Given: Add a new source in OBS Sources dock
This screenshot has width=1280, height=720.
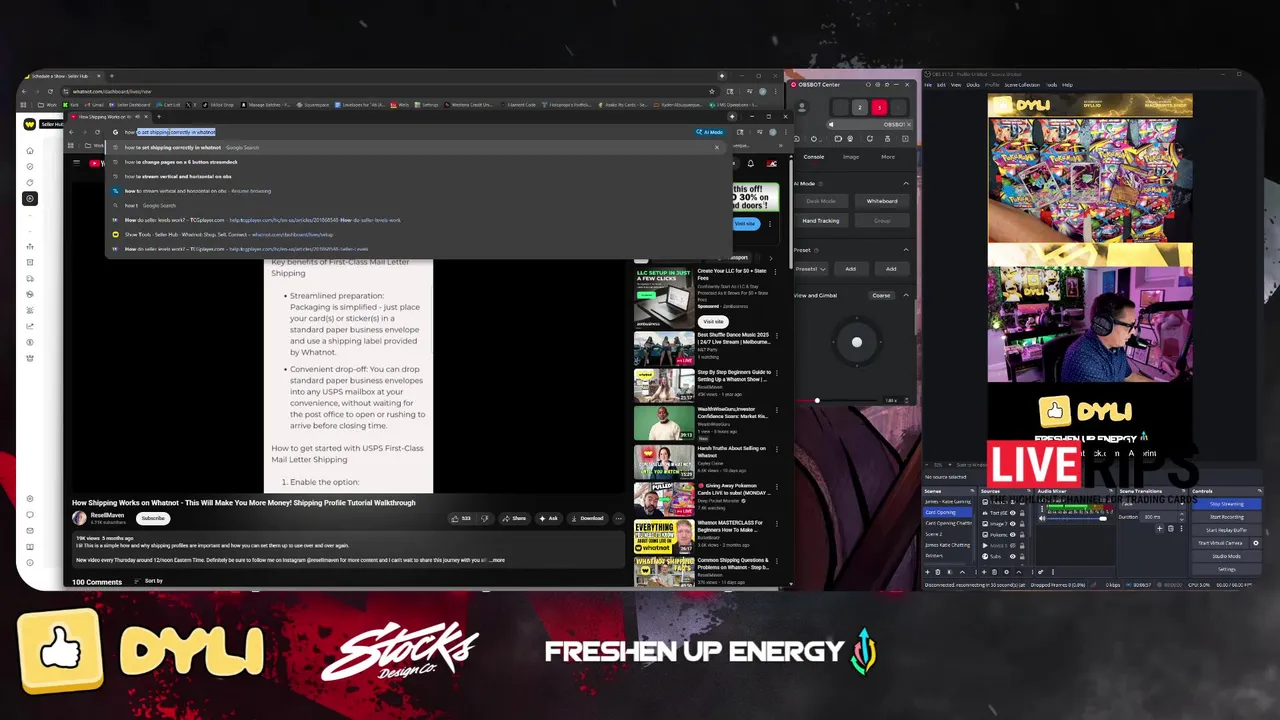Looking at the screenshot, I should pyautogui.click(x=984, y=572).
